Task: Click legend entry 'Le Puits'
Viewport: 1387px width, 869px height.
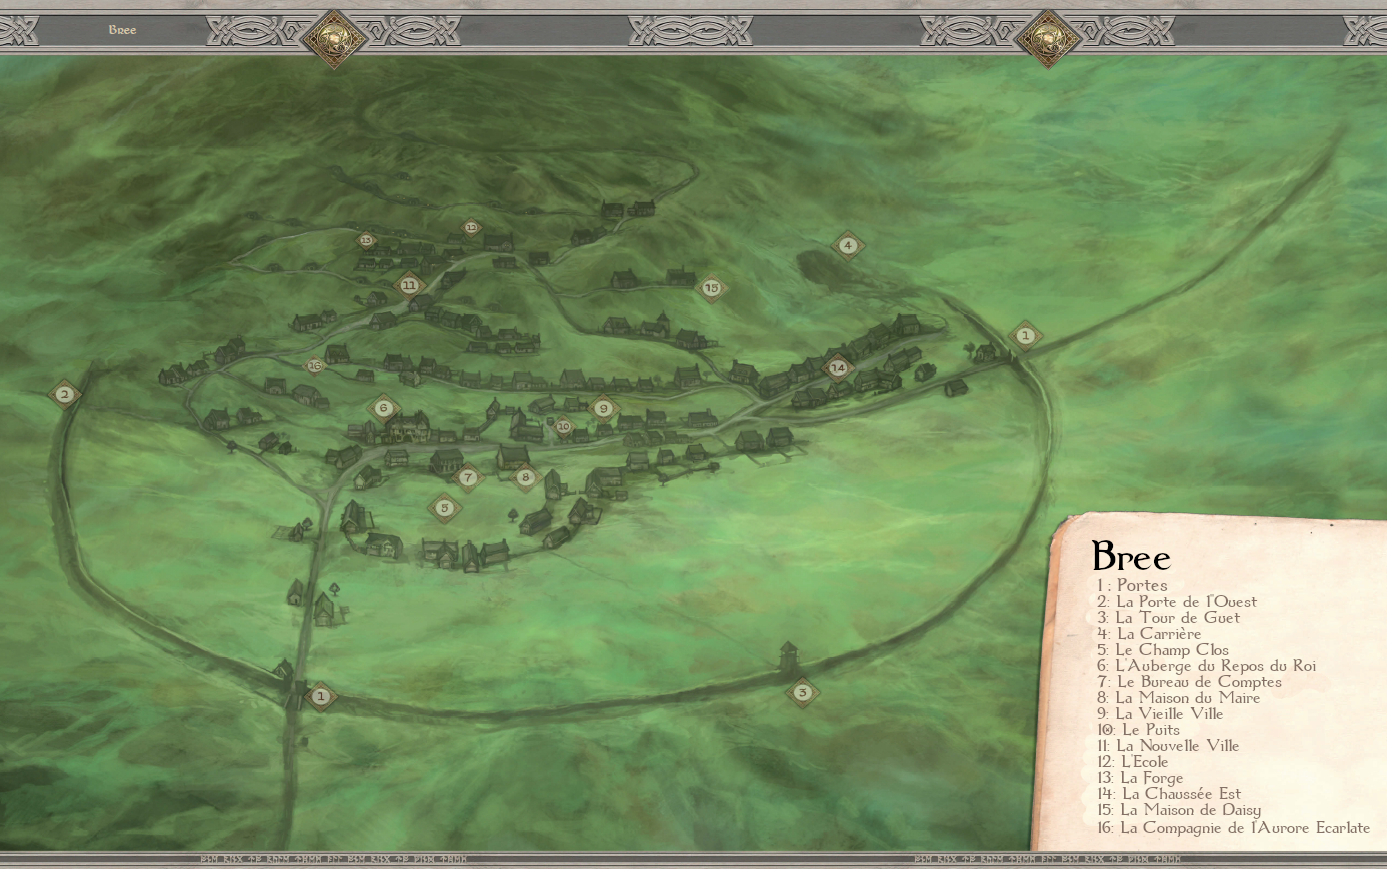Action: [x=1138, y=729]
